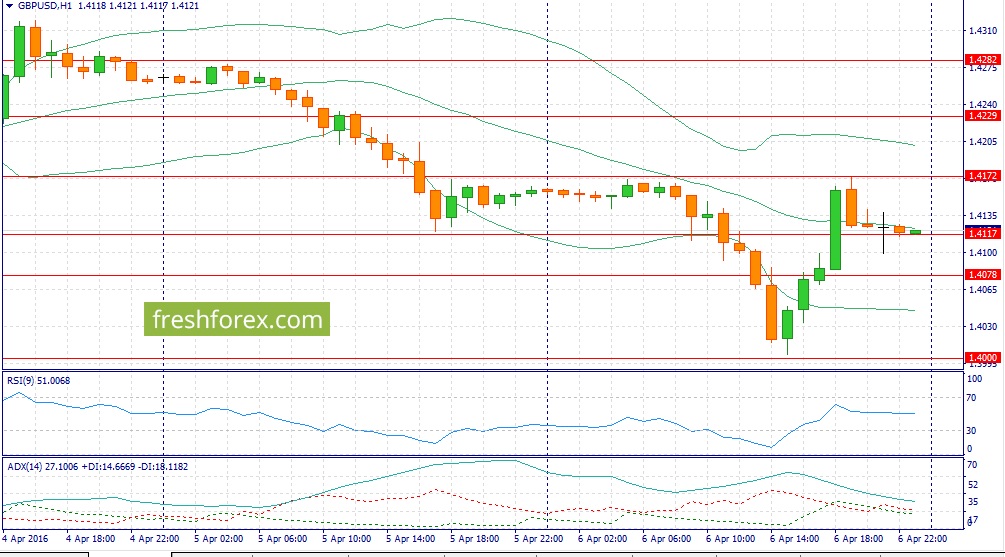Click the triangle arrow beside GBPUSD,H1 title
Image resolution: width=1005 pixels, height=557 pixels.
(8, 5)
